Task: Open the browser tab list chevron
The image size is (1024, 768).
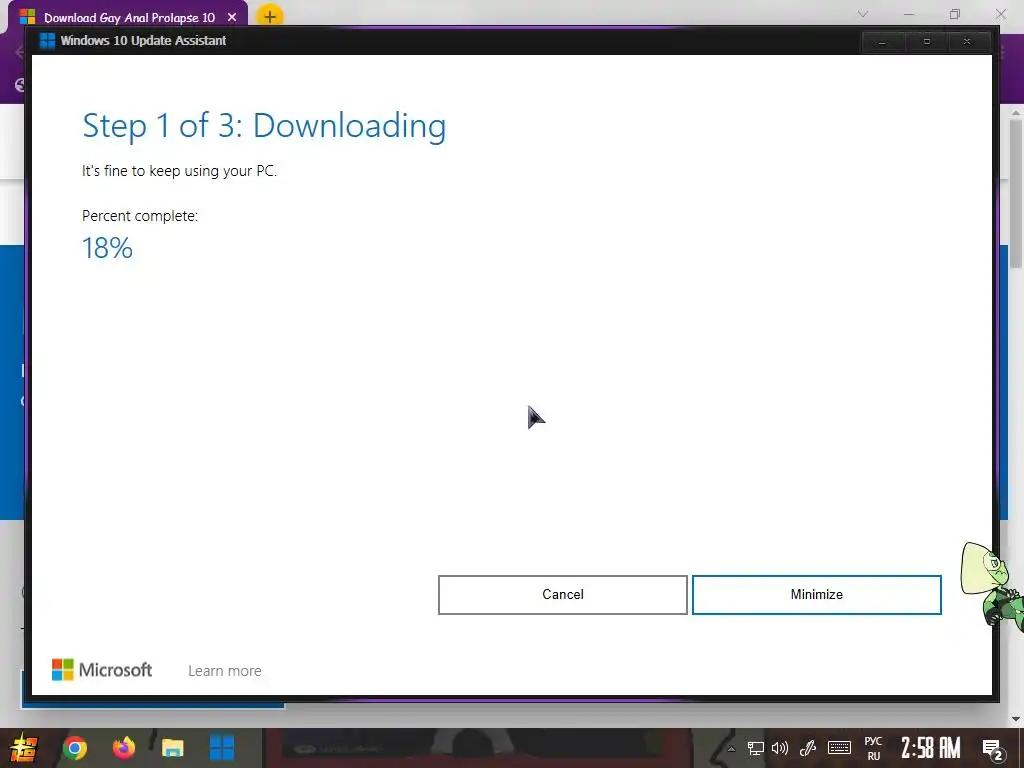Action: tap(863, 14)
